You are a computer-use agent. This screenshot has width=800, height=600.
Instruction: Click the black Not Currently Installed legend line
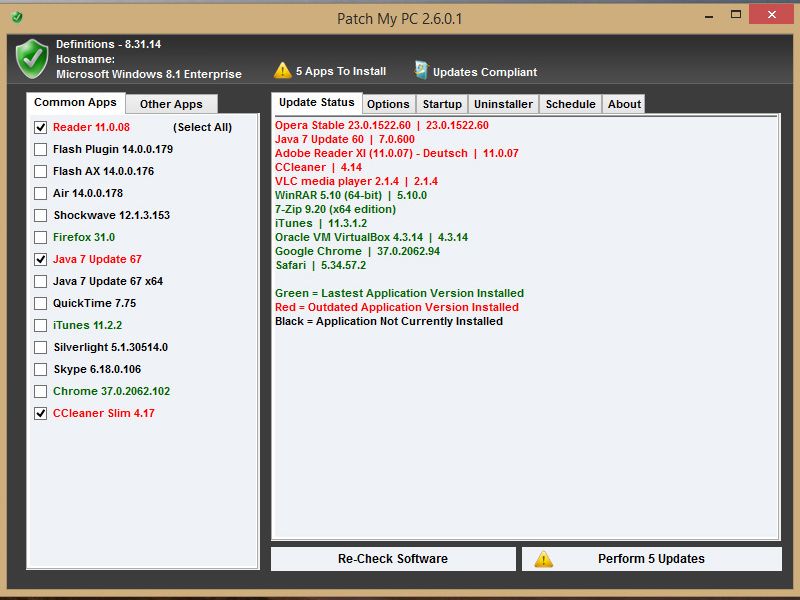pos(389,321)
